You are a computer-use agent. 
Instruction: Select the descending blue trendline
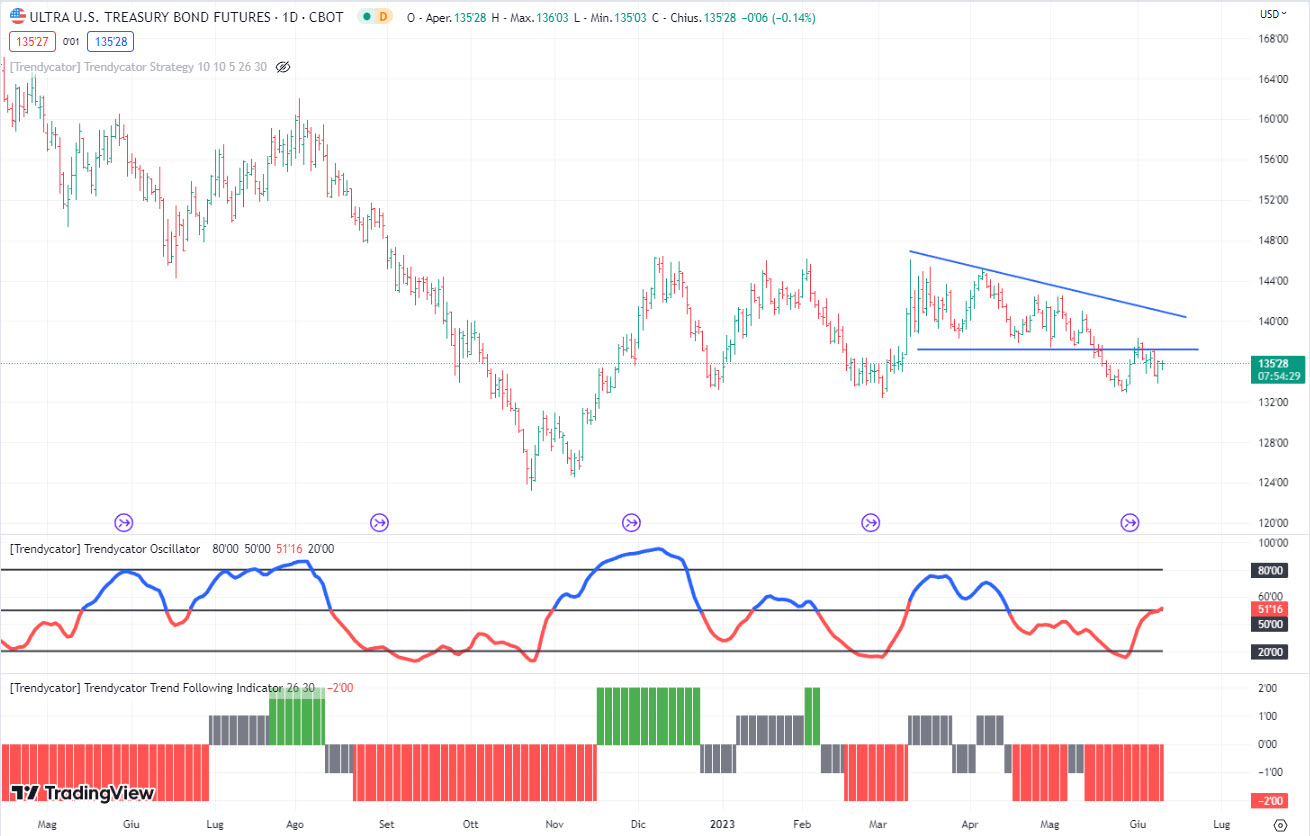point(1047,284)
